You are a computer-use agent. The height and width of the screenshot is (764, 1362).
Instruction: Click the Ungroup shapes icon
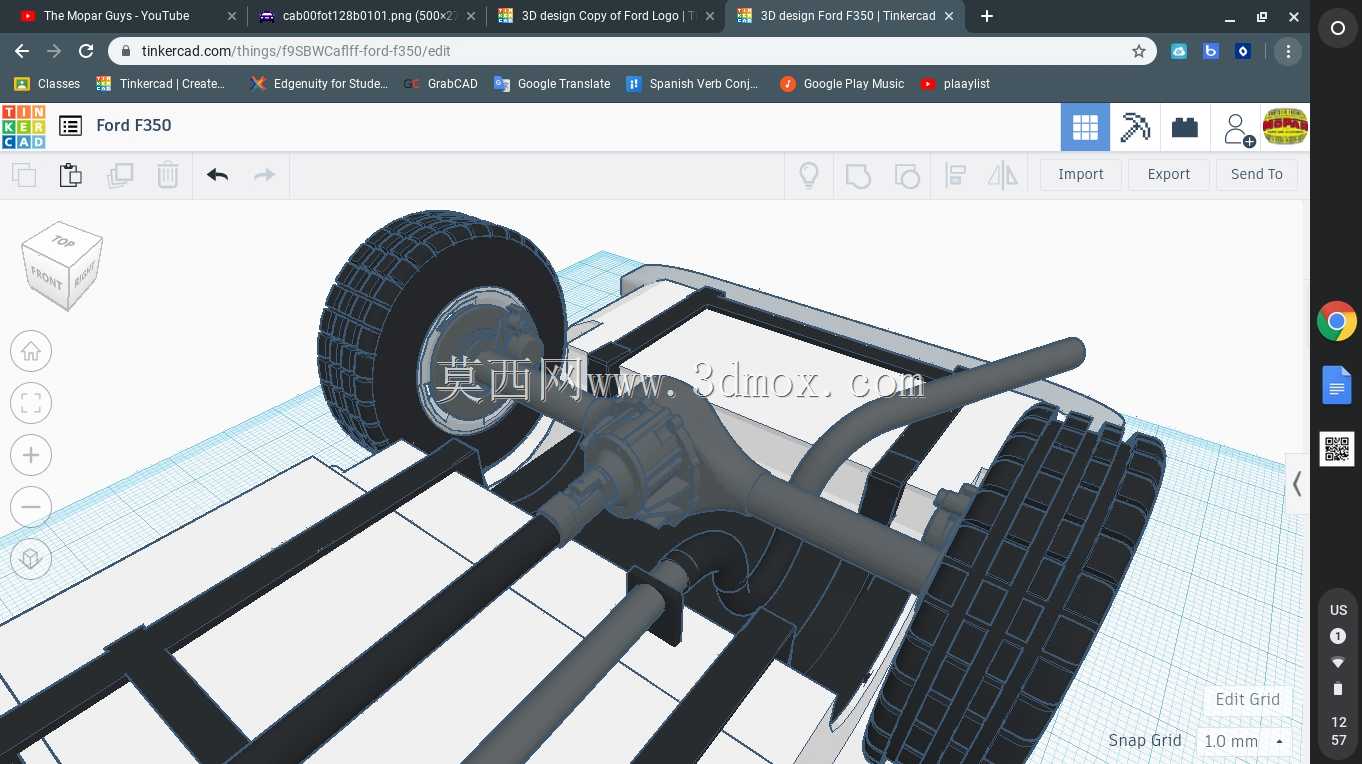point(907,176)
